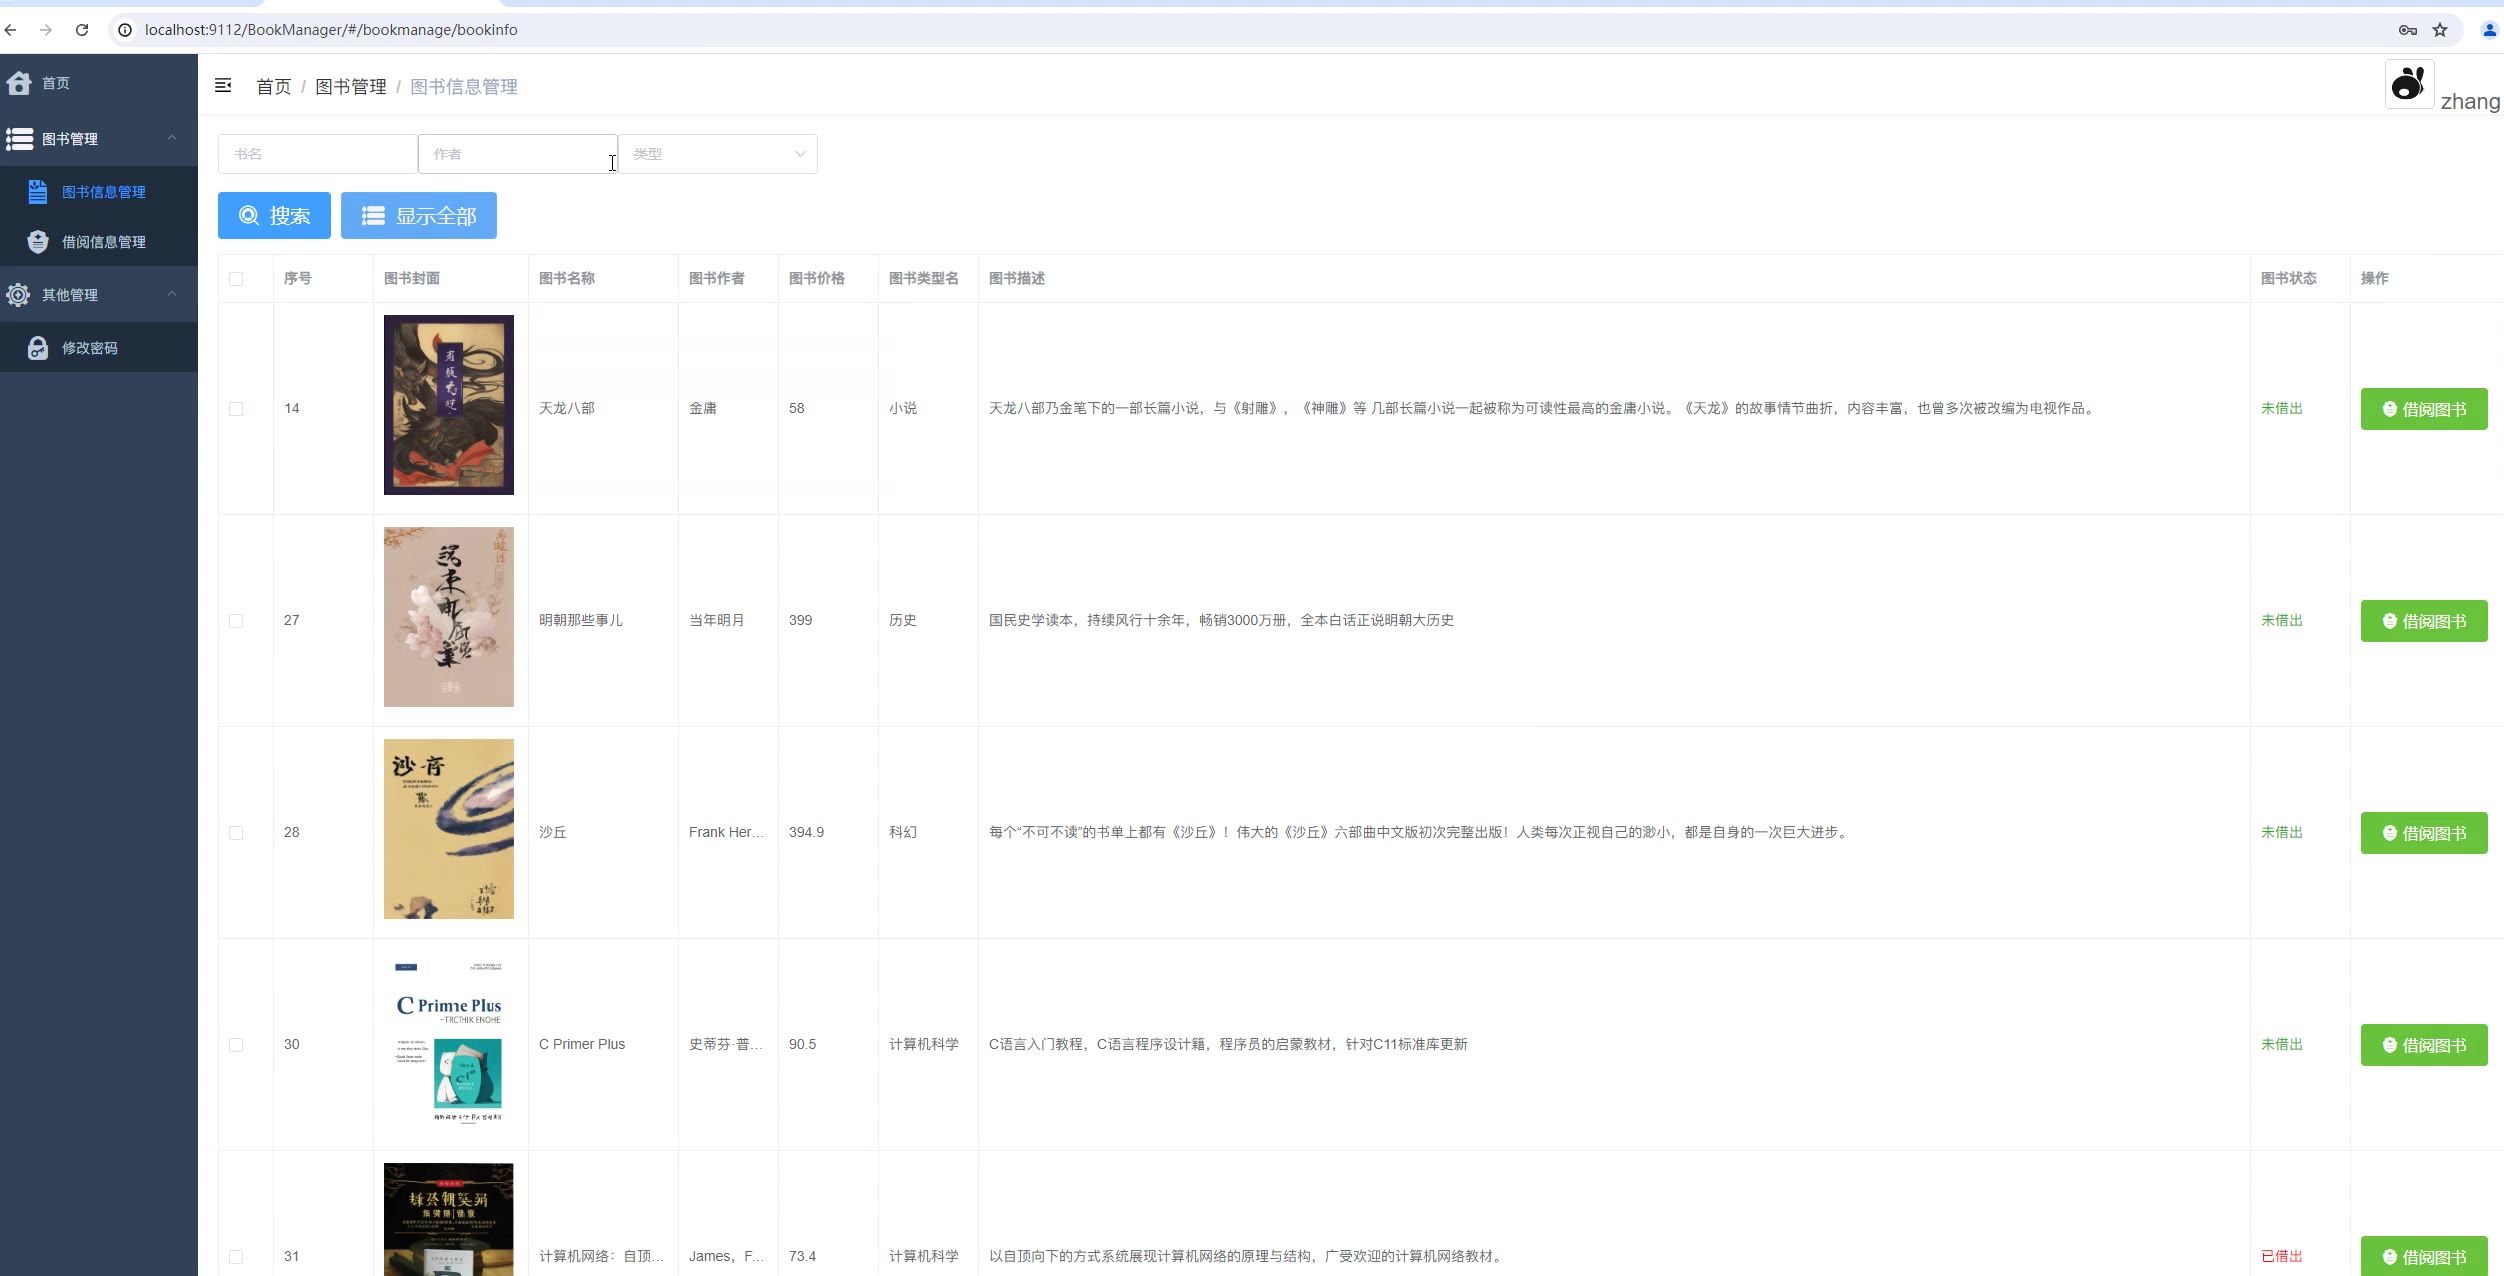Viewport: 2504px width, 1276px height.
Task: Collapse the 其他管理 sidebar section
Action: [x=172, y=294]
